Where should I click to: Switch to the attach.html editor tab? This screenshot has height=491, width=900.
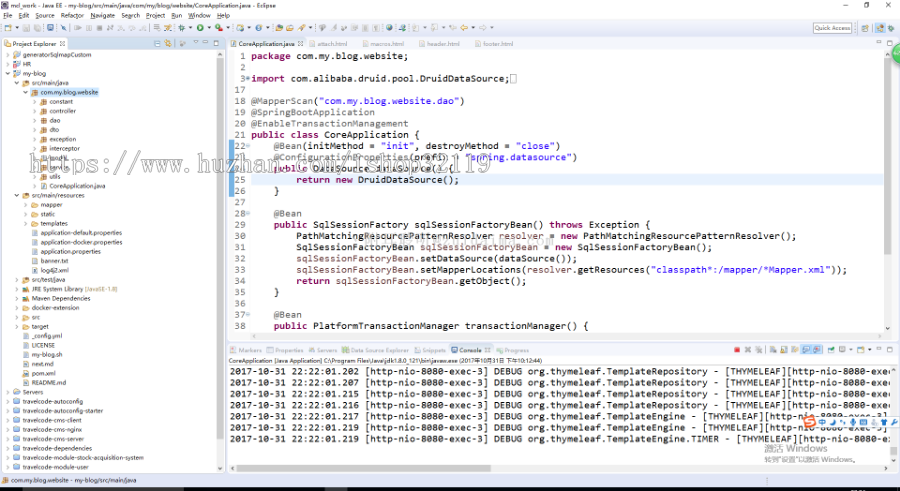(328, 44)
